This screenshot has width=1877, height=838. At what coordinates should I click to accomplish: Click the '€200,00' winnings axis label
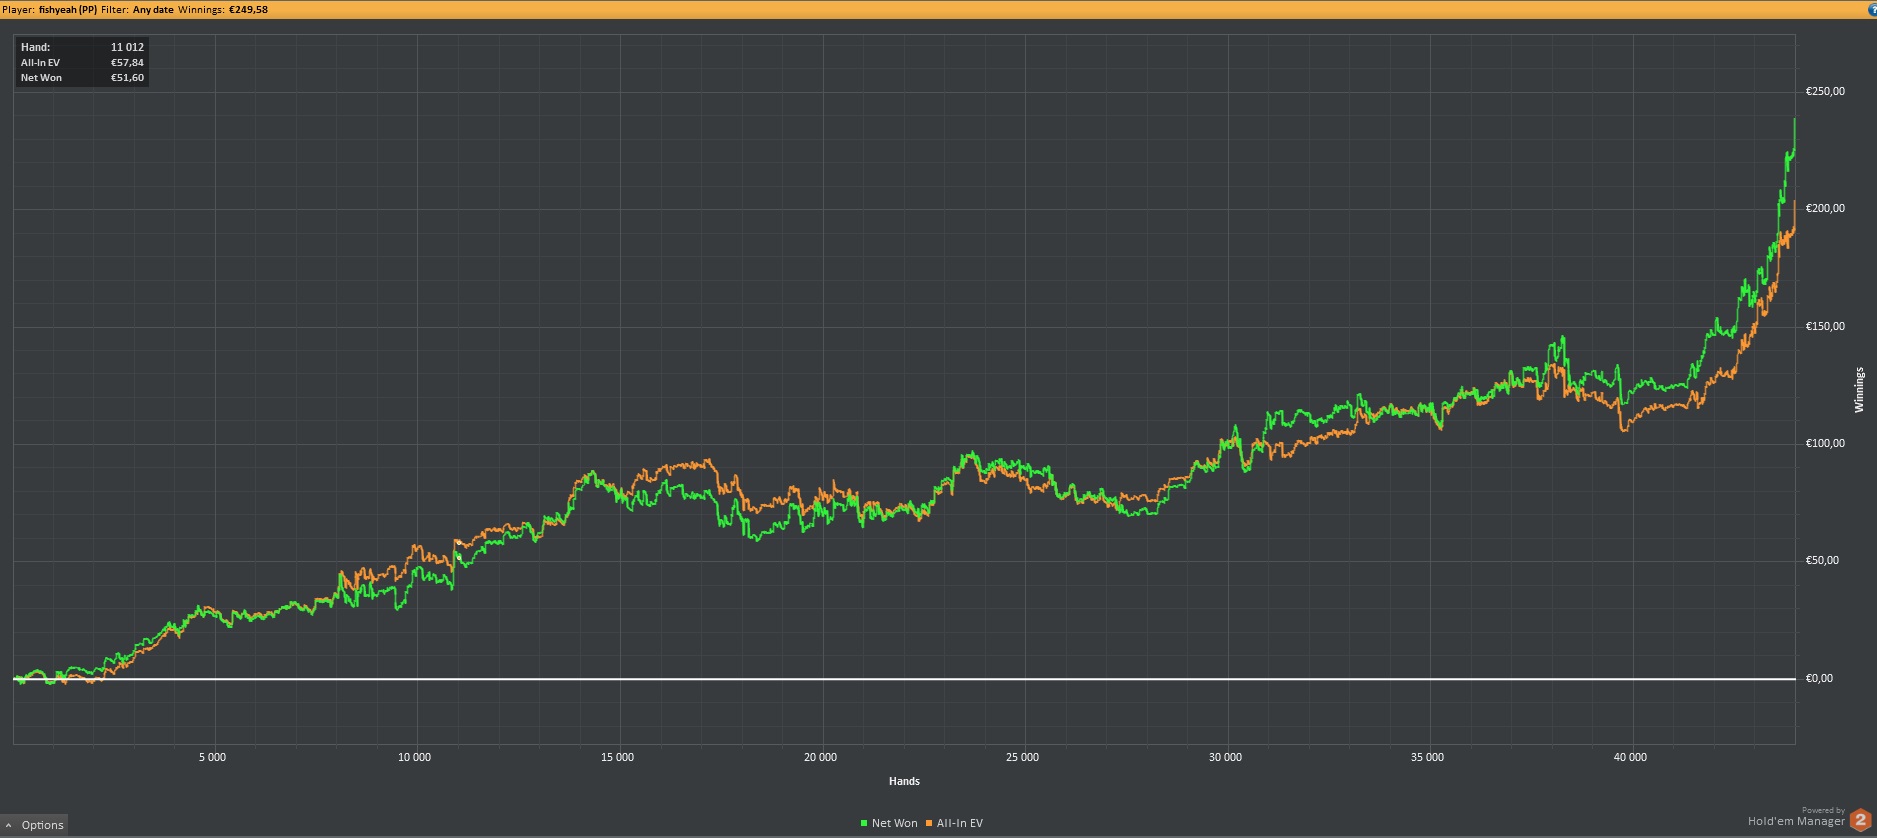(x=1825, y=208)
